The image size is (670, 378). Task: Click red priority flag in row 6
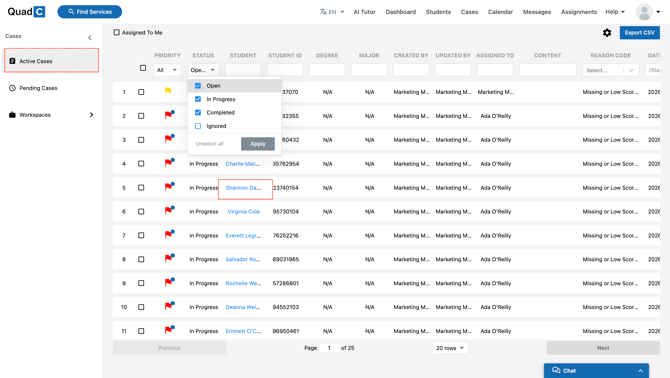169,211
